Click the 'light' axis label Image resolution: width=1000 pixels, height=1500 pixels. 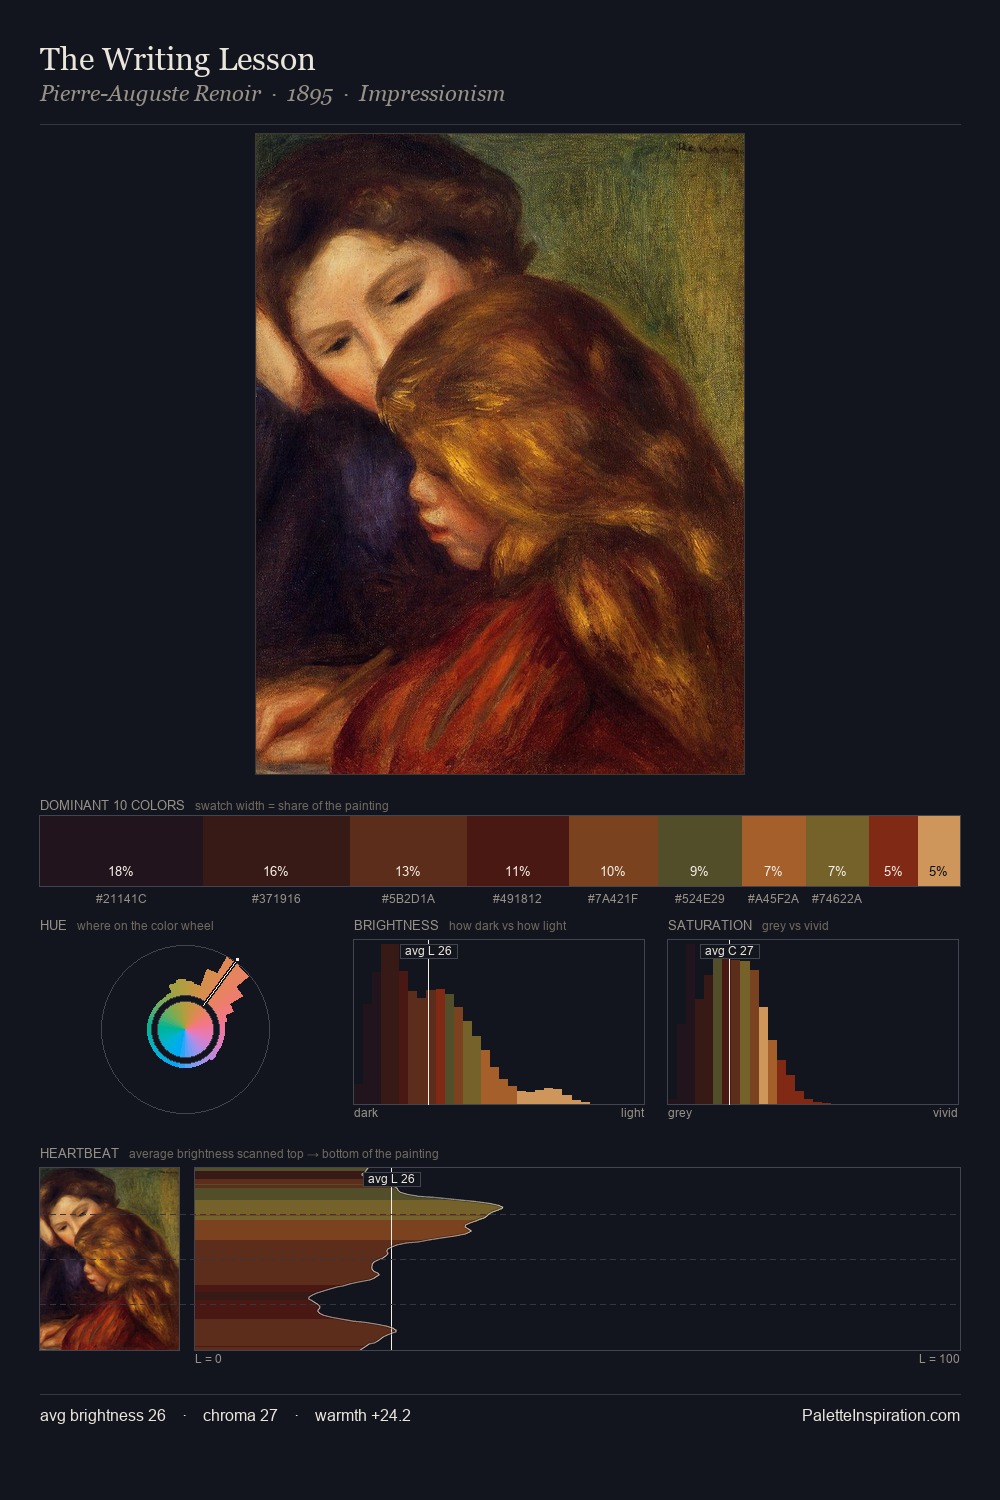(633, 1113)
